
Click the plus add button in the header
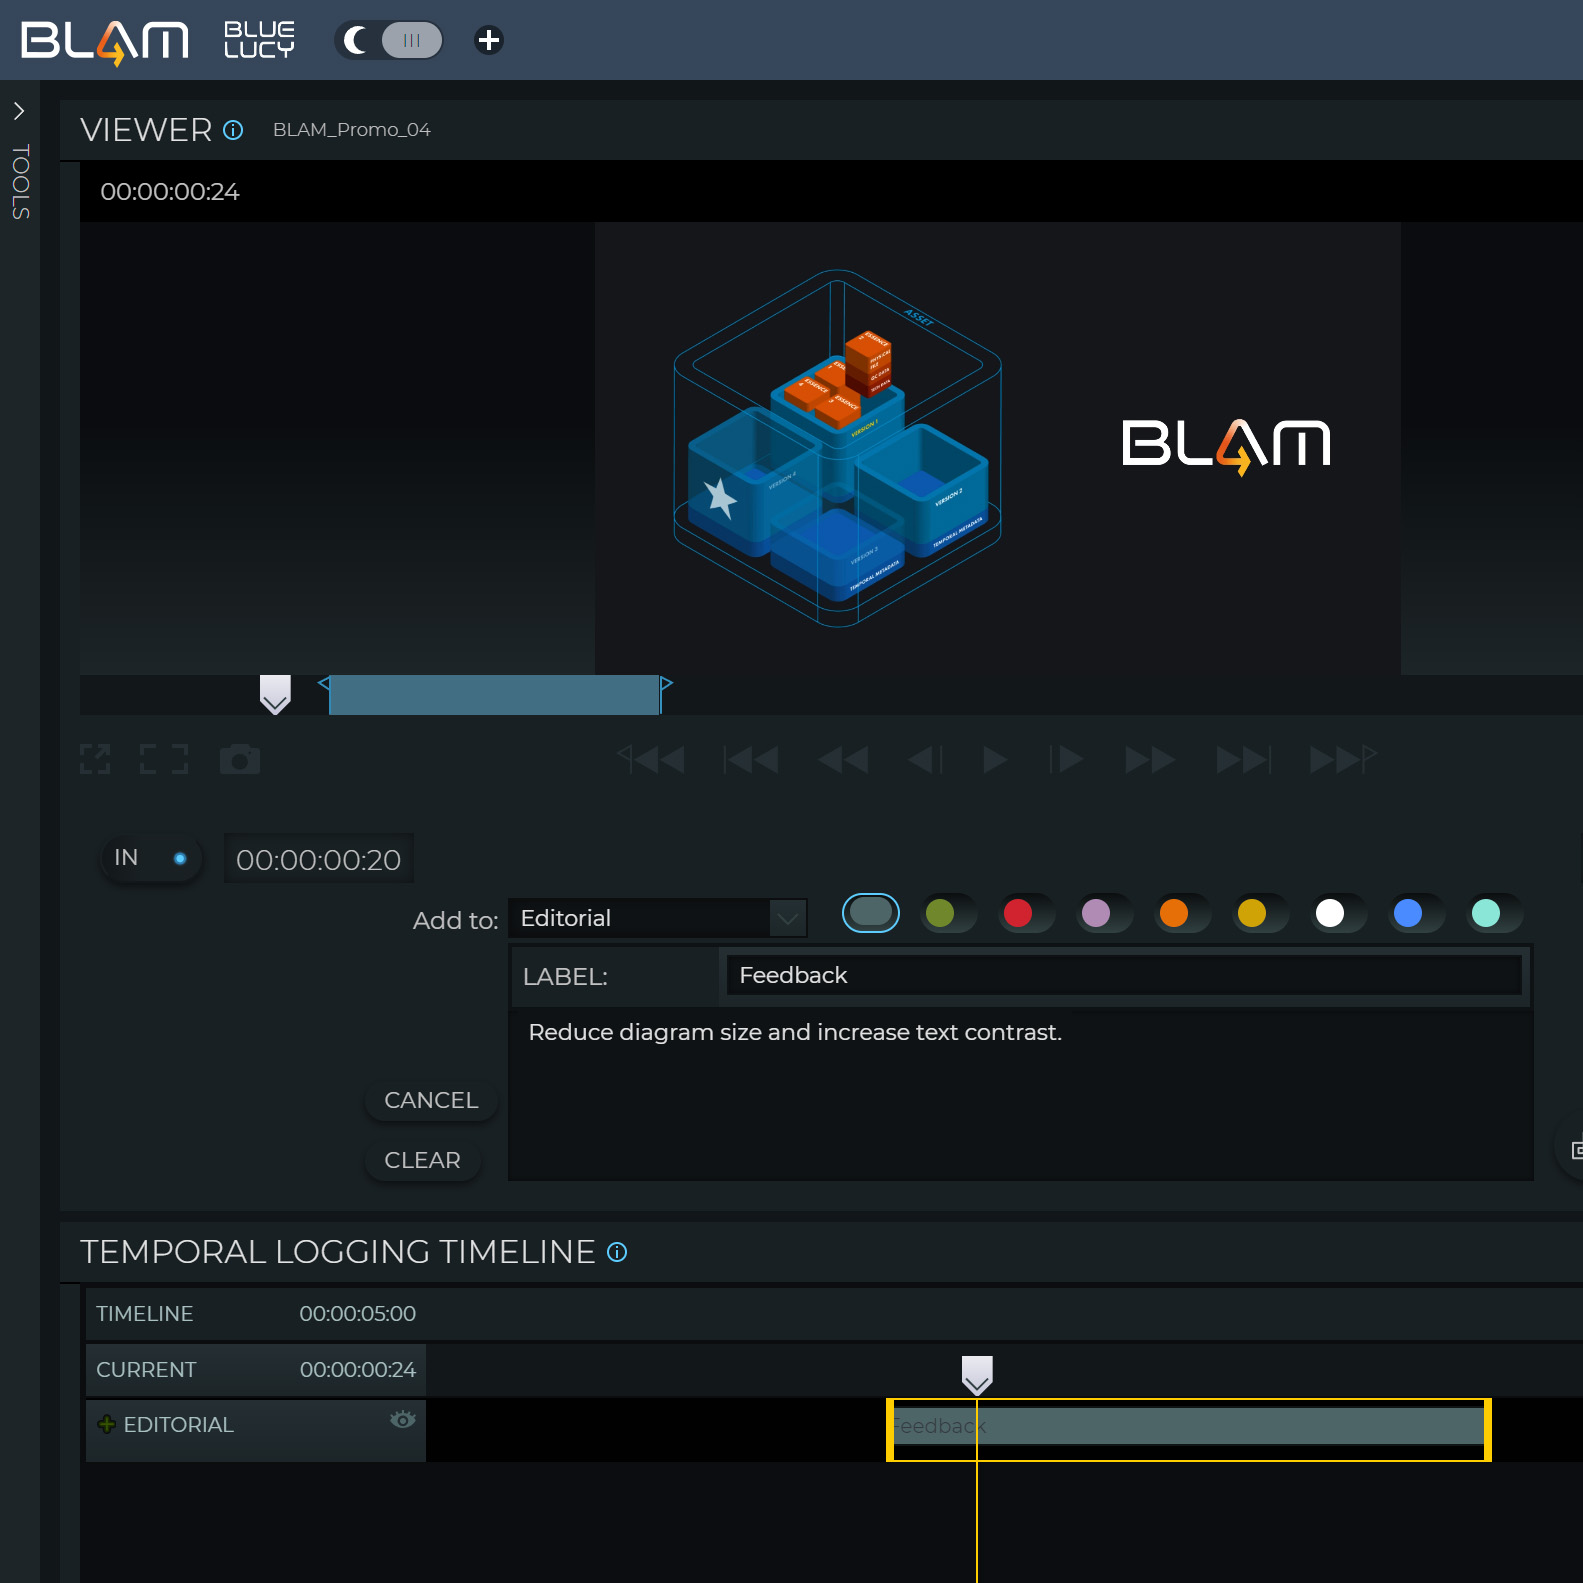(x=488, y=40)
